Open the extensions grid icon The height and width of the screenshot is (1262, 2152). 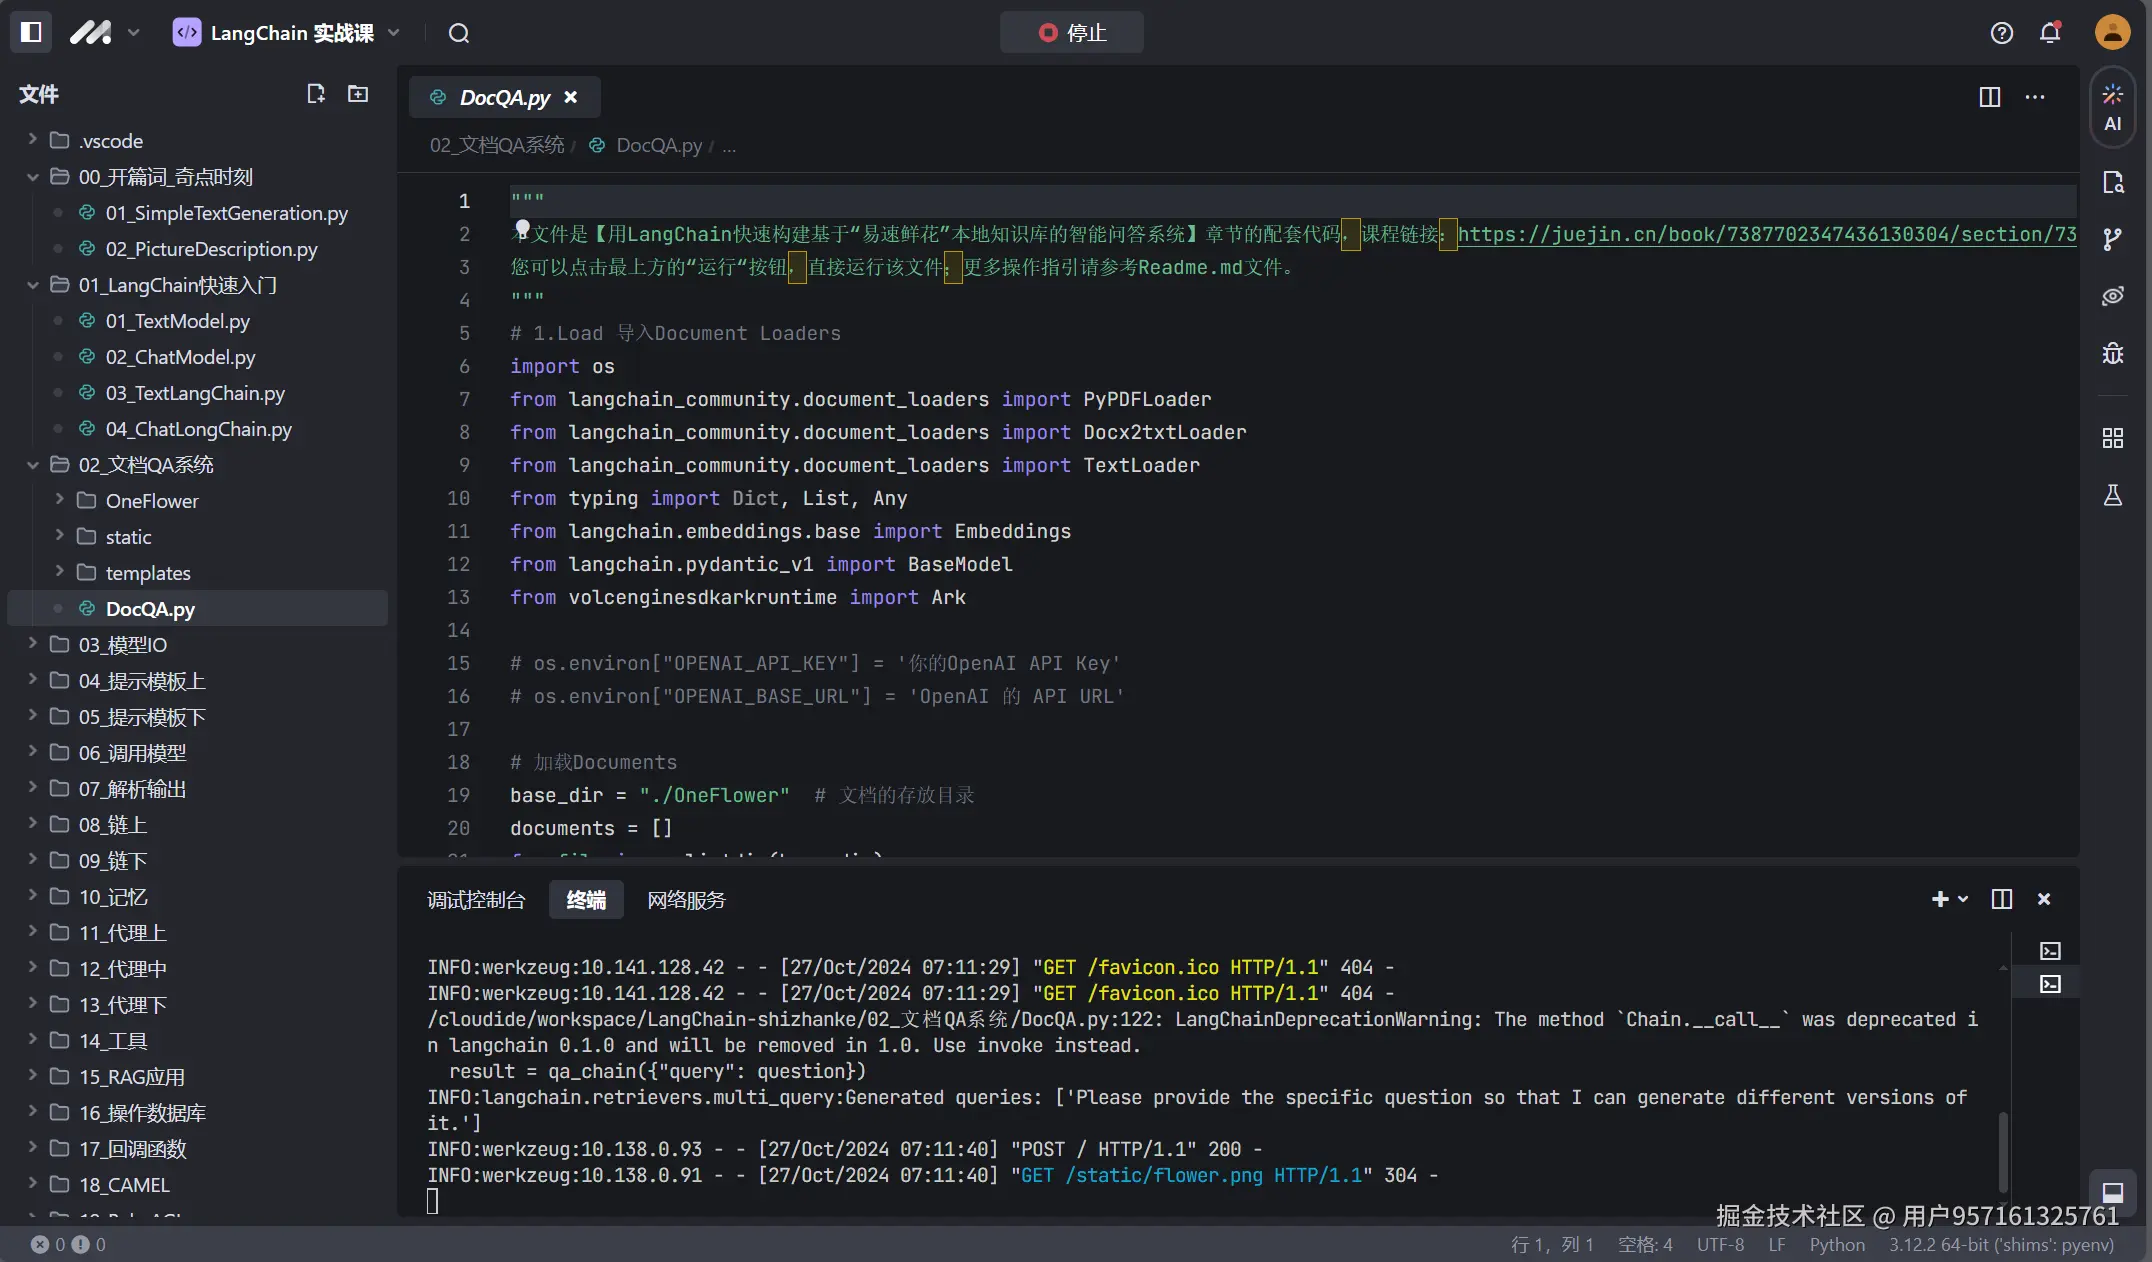tap(2112, 438)
